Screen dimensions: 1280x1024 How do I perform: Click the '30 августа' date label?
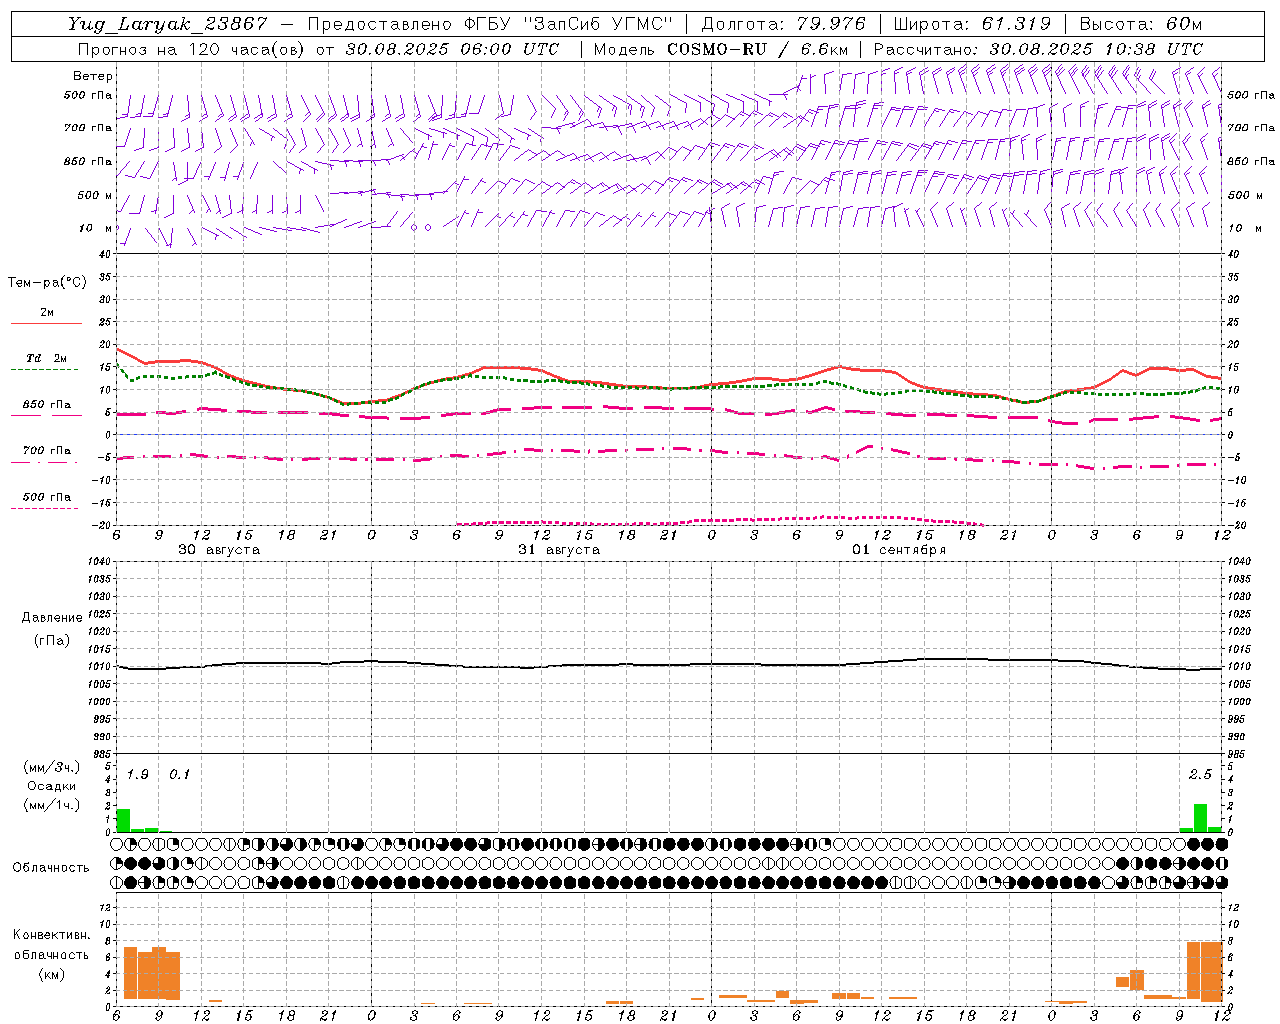pyautogui.click(x=219, y=550)
